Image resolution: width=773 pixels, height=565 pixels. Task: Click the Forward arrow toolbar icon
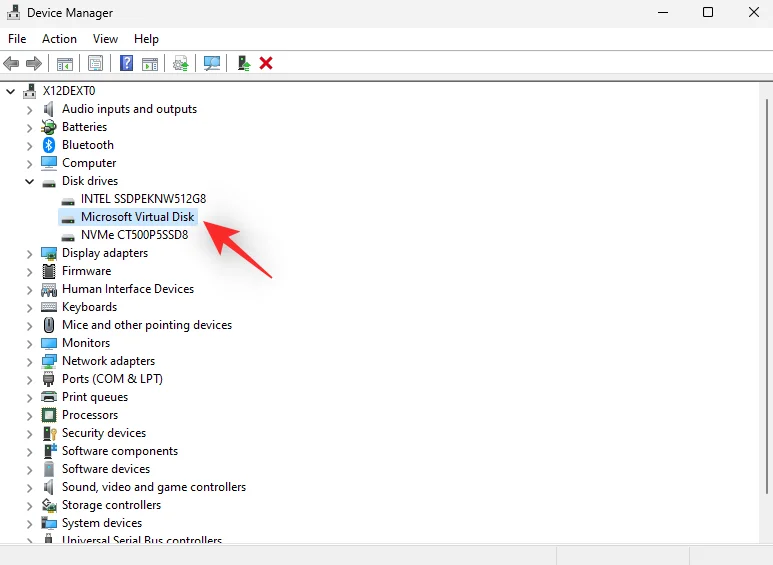(x=34, y=63)
